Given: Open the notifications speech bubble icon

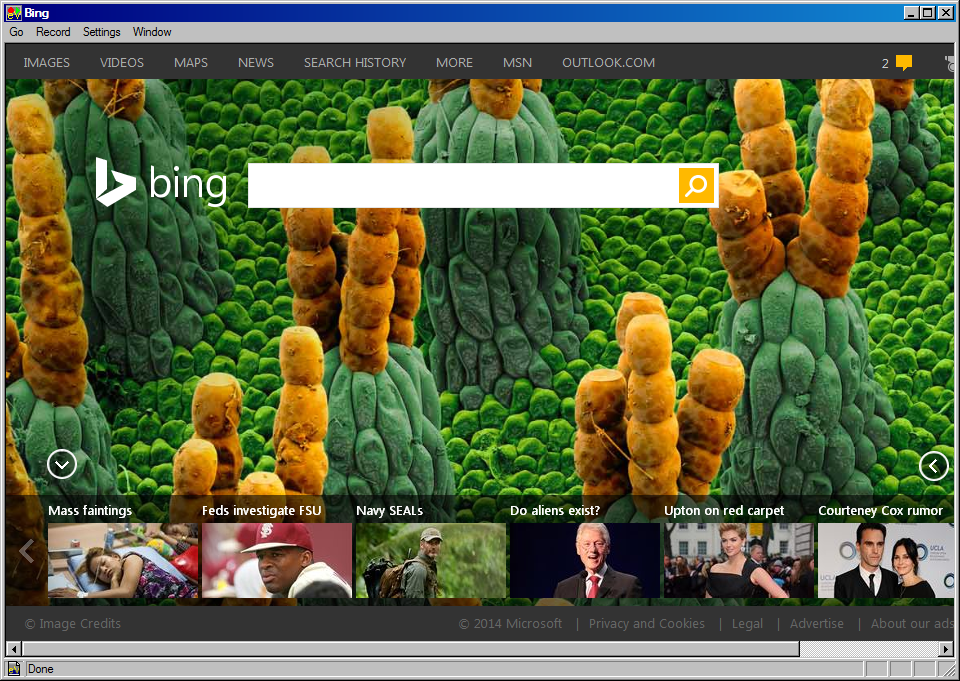Looking at the screenshot, I should click(904, 63).
